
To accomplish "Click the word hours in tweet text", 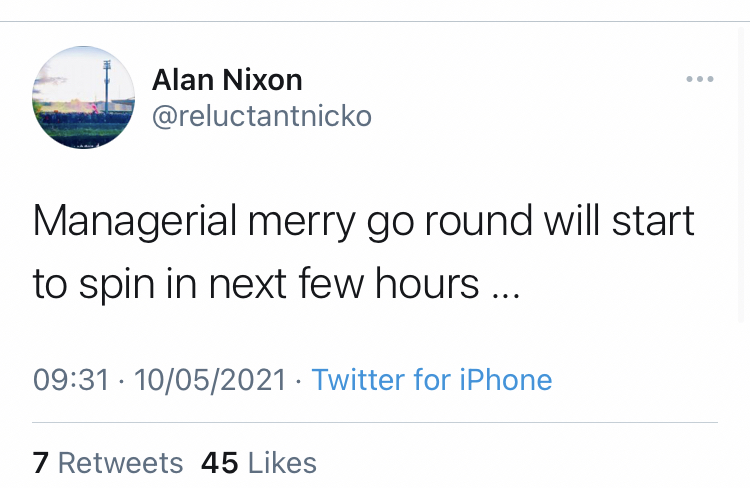I will (x=427, y=283).
